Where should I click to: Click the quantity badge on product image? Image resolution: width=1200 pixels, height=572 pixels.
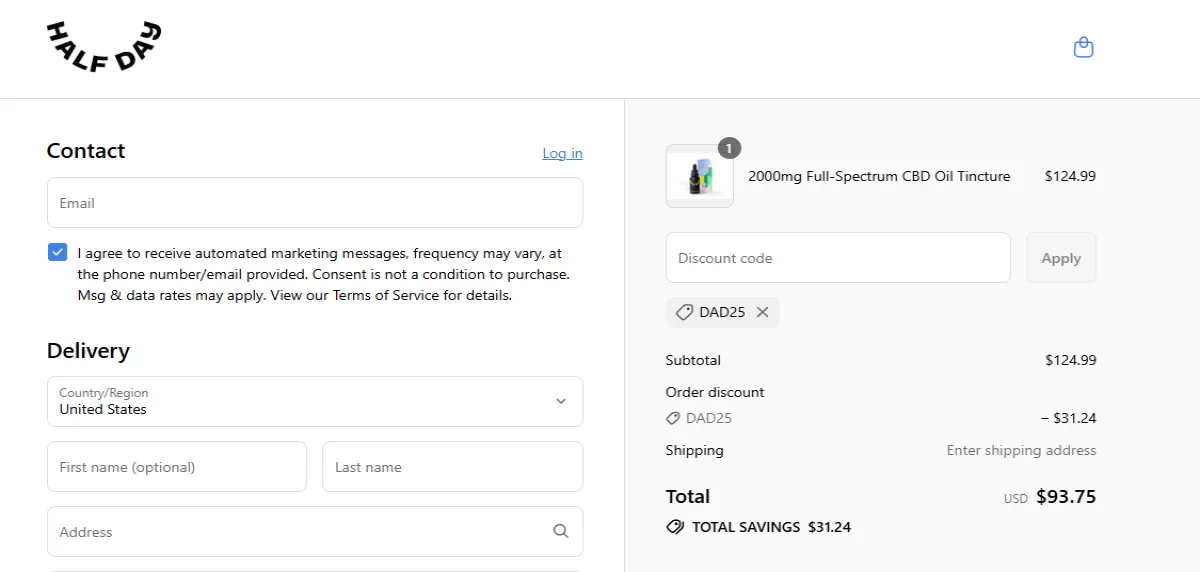point(729,148)
